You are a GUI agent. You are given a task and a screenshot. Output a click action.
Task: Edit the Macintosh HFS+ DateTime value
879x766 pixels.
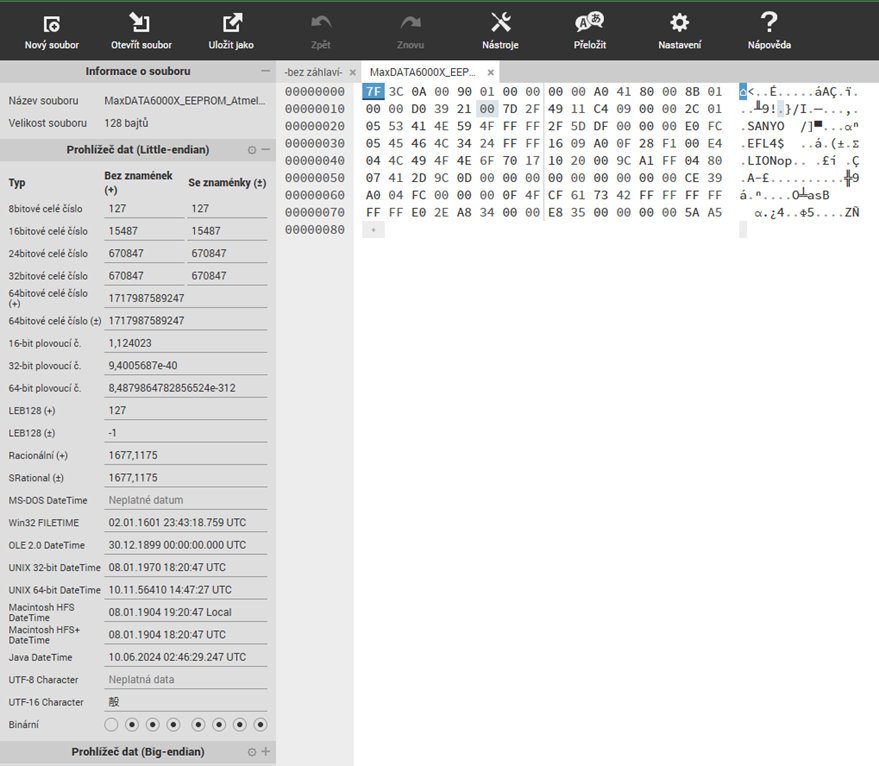(186, 635)
